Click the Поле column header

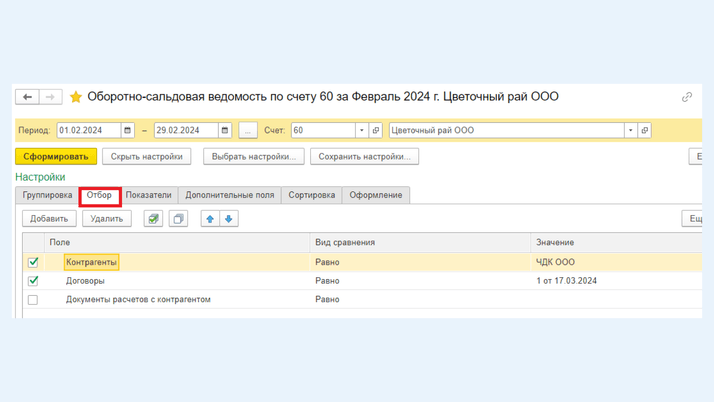click(x=177, y=243)
